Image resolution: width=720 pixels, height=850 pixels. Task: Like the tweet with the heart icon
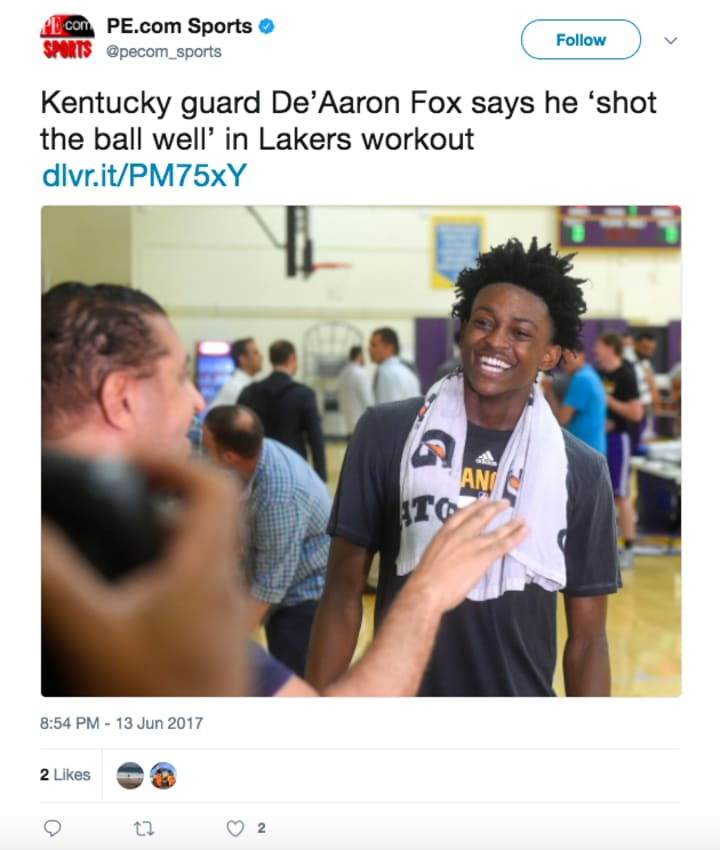pyautogui.click(x=235, y=828)
